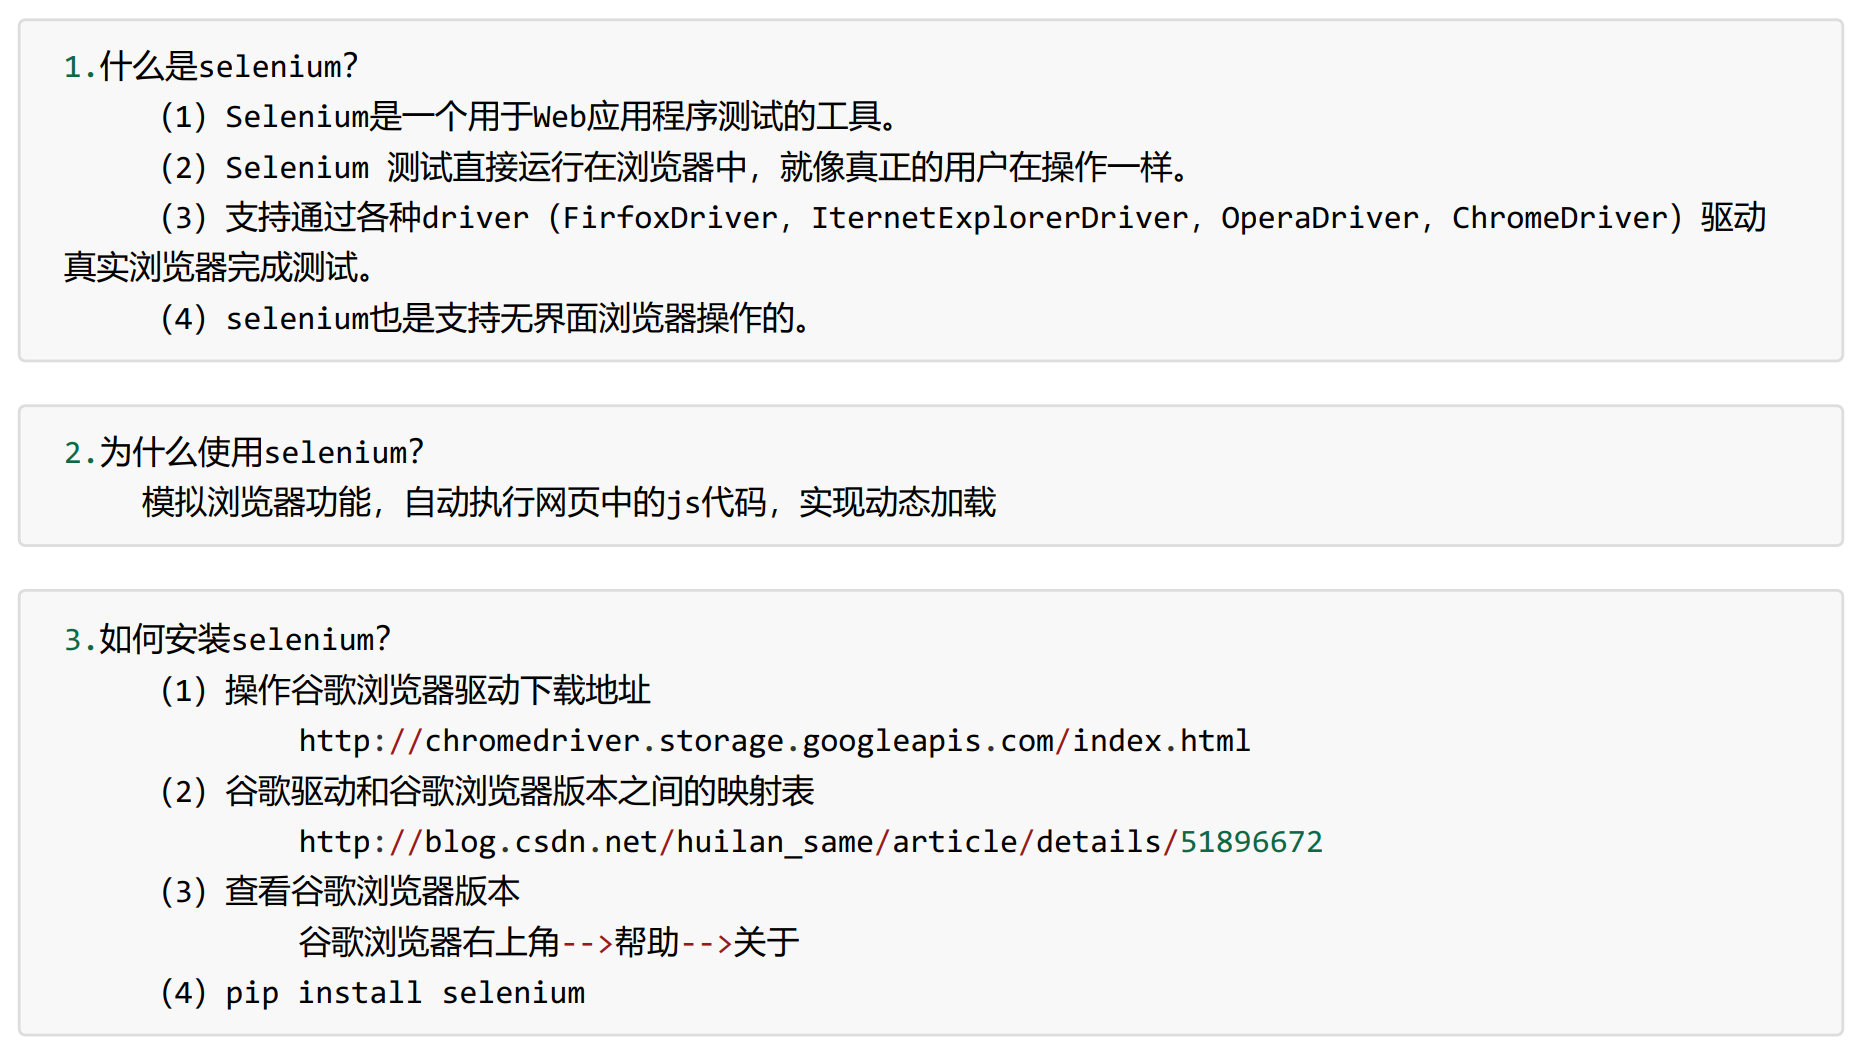Screen dimensions: 1858x1050
Task: Click the heading '1.什么是selenium?'
Action: (210, 67)
